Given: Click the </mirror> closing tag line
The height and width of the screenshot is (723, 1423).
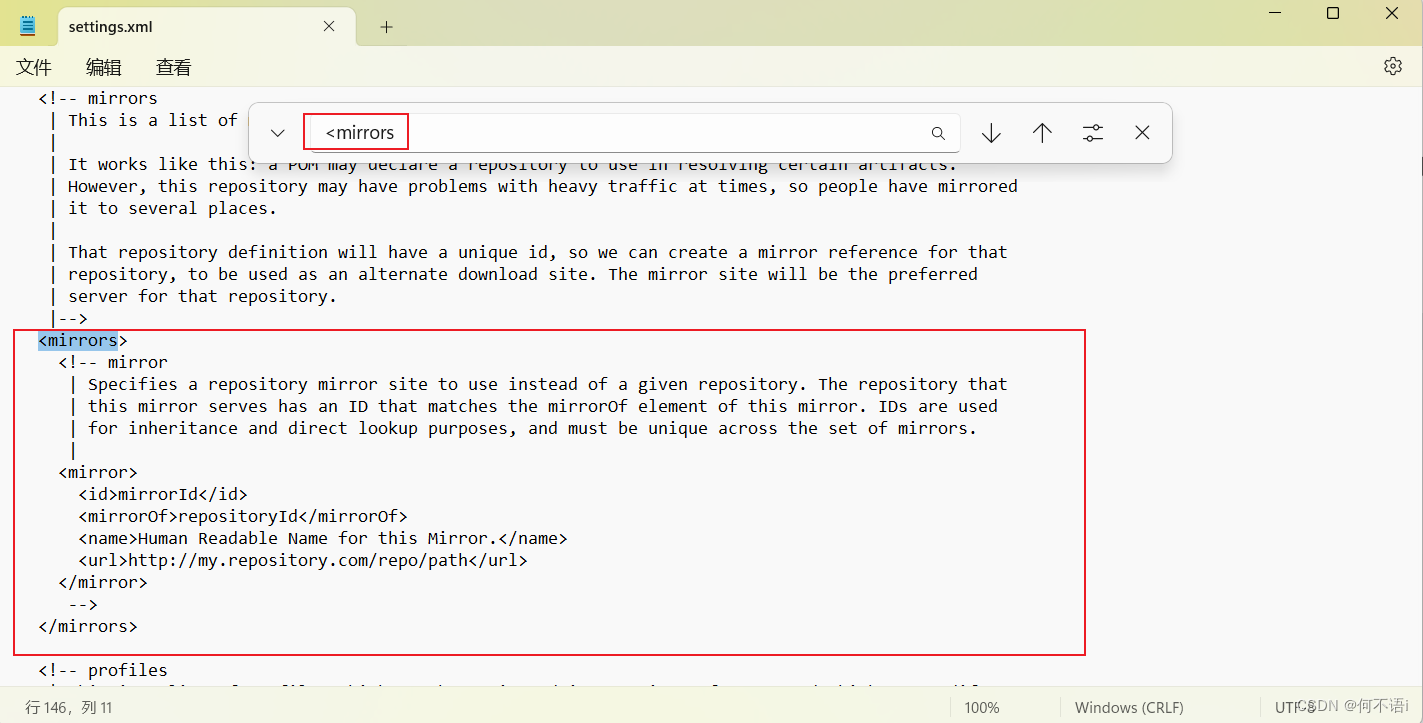Looking at the screenshot, I should point(103,582).
